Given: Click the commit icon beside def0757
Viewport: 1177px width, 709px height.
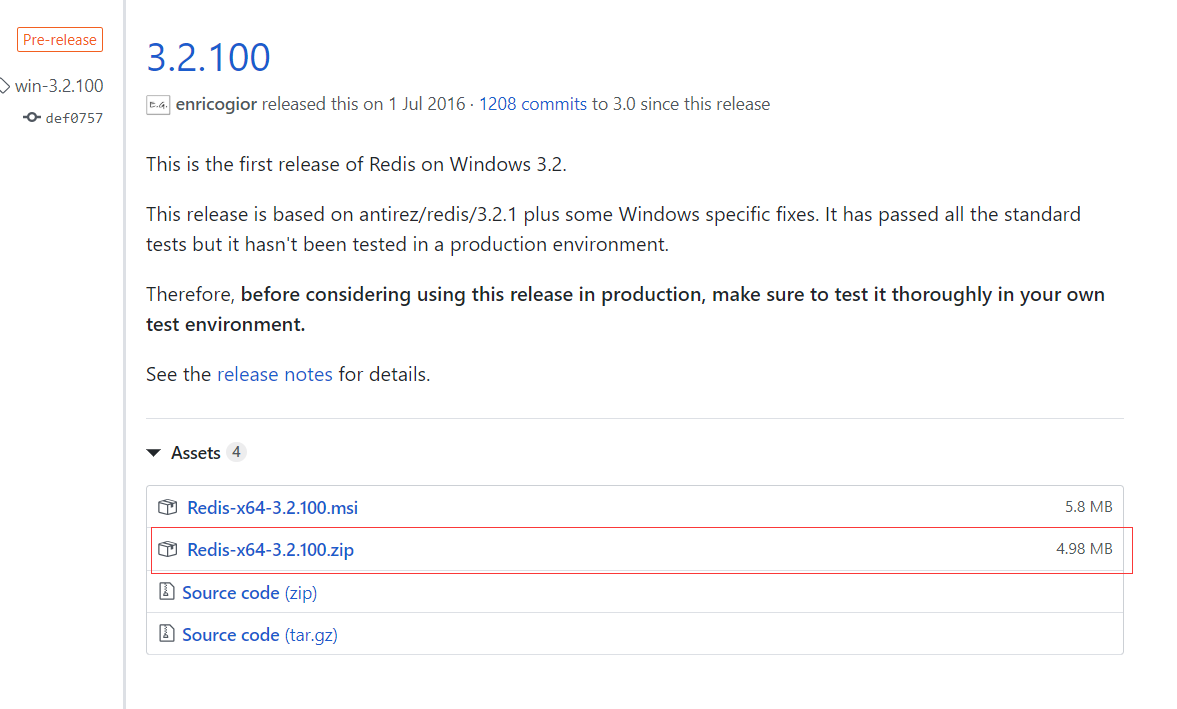Looking at the screenshot, I should pos(31,117).
